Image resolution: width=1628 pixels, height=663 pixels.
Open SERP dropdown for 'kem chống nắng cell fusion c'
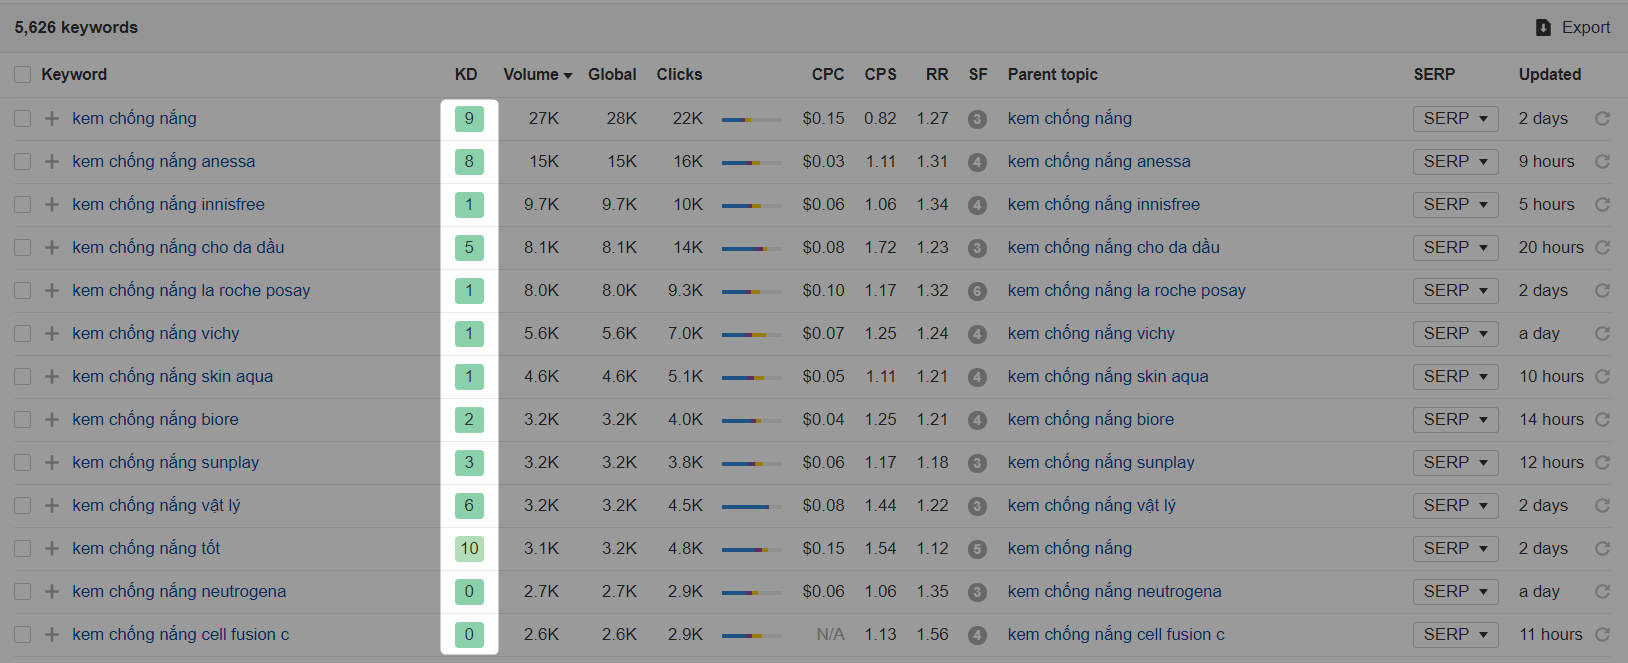(1455, 634)
